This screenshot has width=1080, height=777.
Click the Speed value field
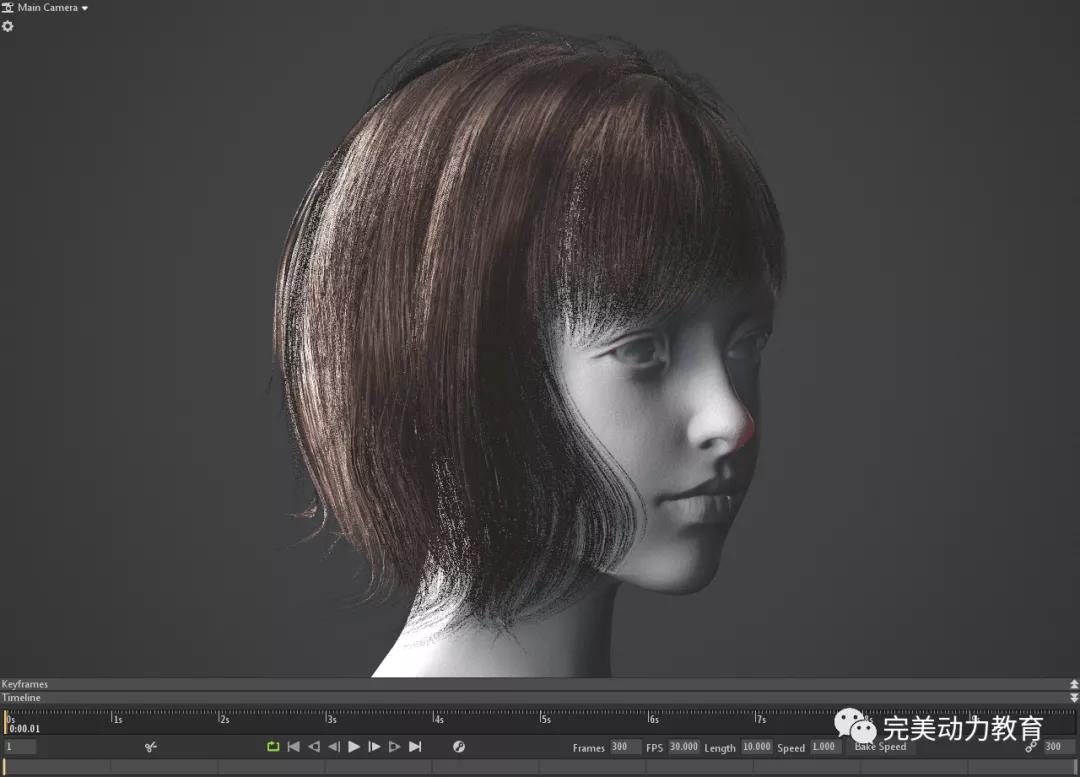pyautogui.click(x=824, y=747)
